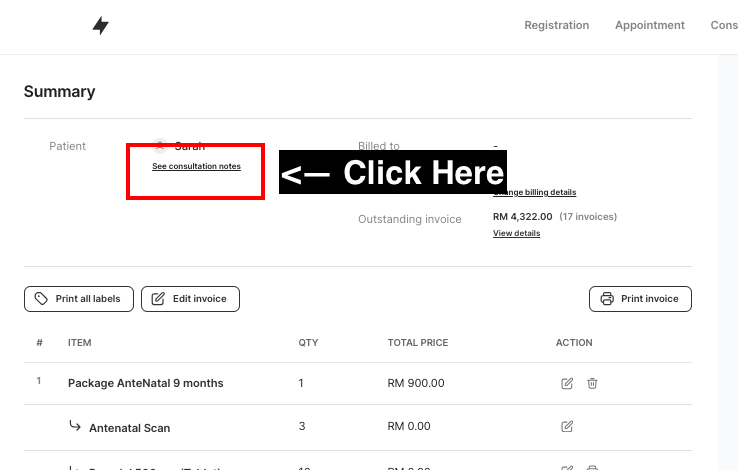Edit the Antenatal Scan row
Image resolution: width=738 pixels, height=470 pixels.
point(567,426)
